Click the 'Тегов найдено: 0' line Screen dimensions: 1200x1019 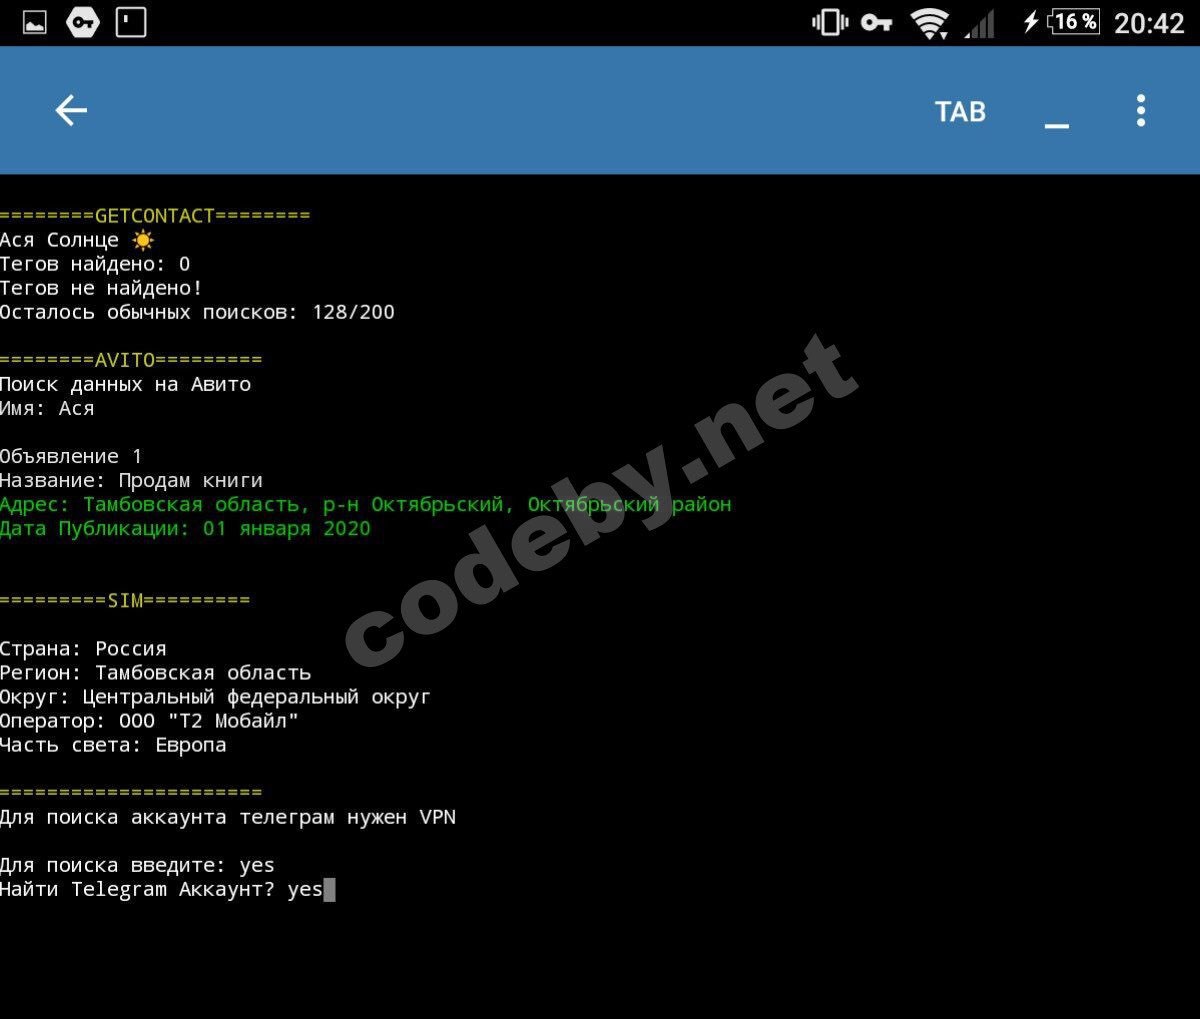[x=95, y=264]
